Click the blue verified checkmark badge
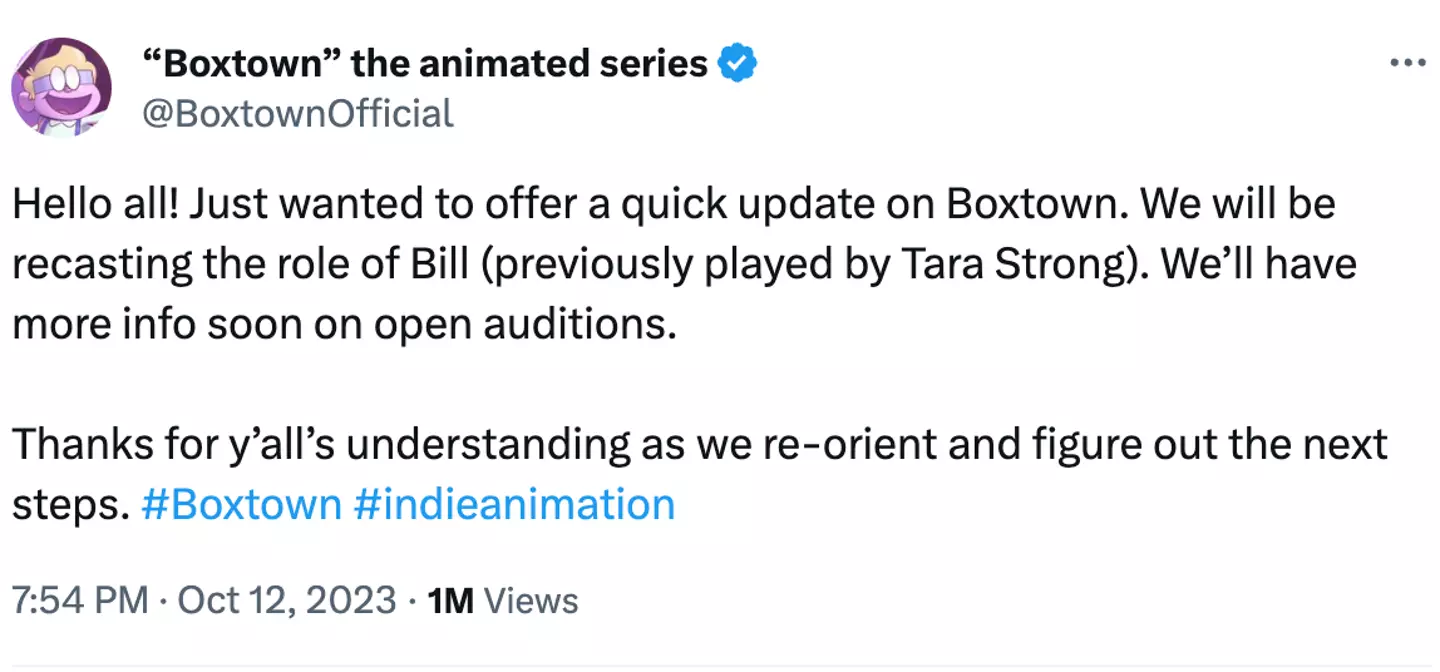Image resolution: width=1440 pixels, height=672 pixels. 738,64
